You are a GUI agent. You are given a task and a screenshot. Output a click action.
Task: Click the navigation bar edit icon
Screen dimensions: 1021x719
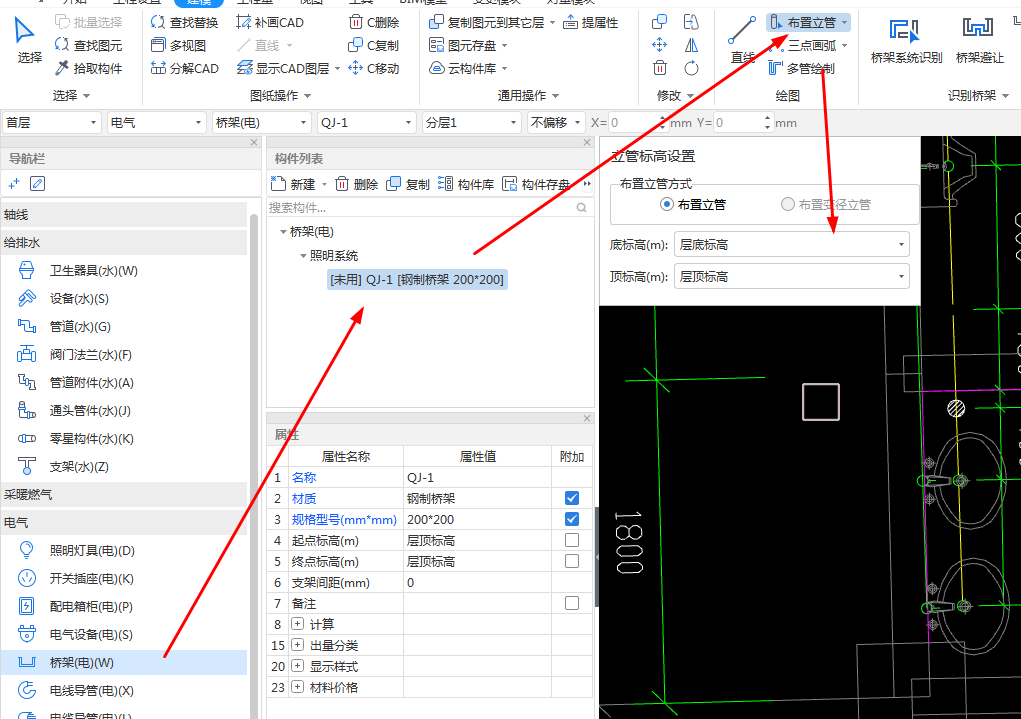click(x=38, y=184)
